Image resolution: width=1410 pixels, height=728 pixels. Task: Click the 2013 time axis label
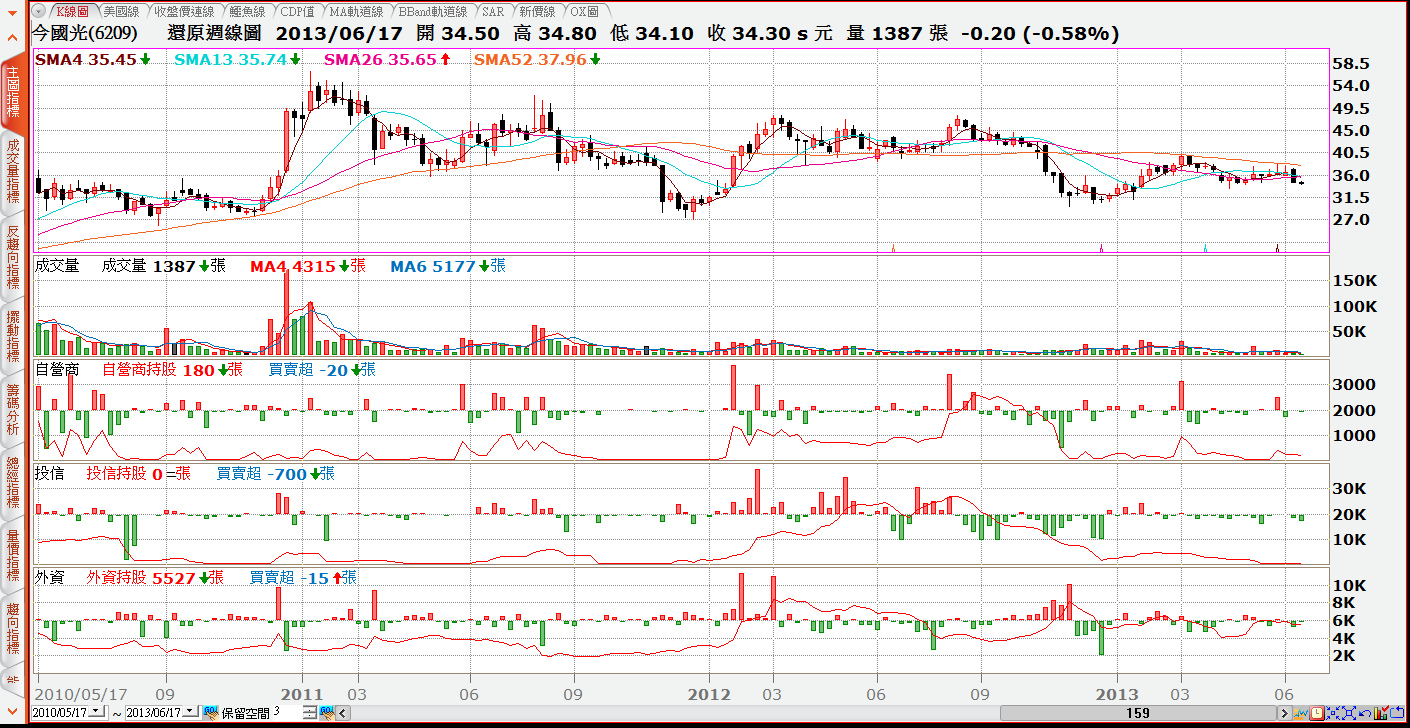[x=1117, y=693]
